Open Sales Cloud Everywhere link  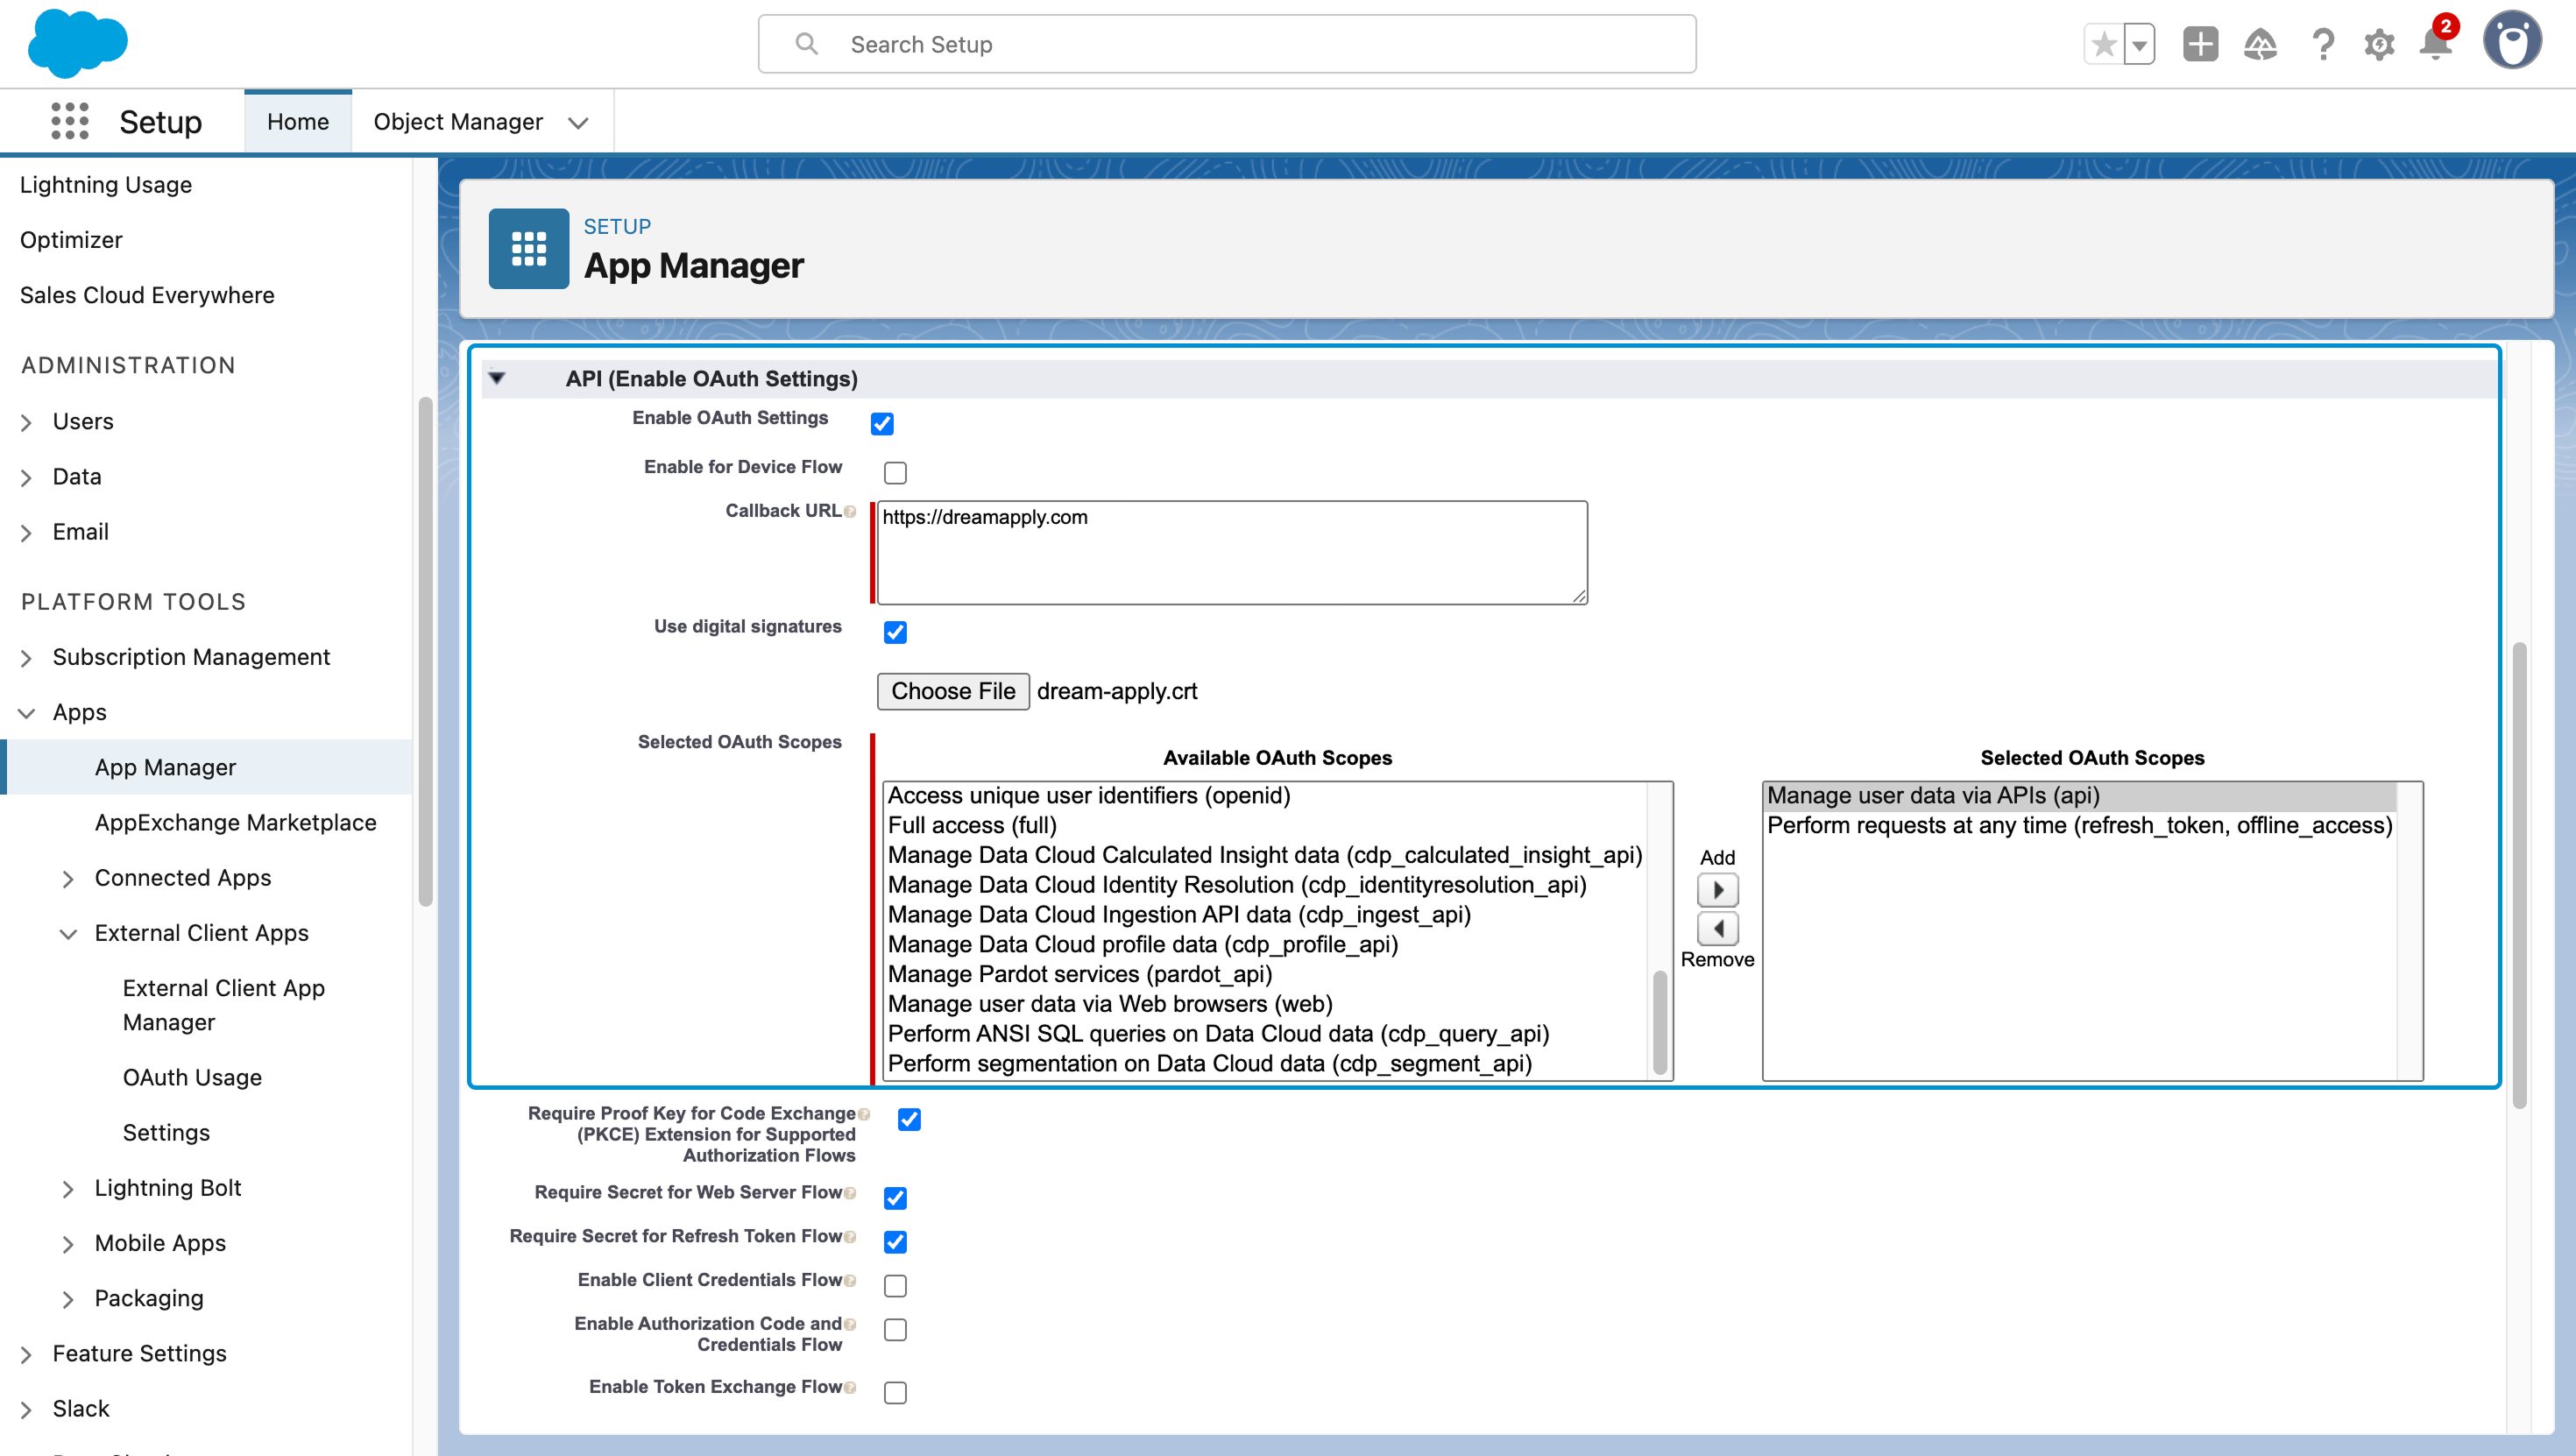pyautogui.click(x=147, y=294)
